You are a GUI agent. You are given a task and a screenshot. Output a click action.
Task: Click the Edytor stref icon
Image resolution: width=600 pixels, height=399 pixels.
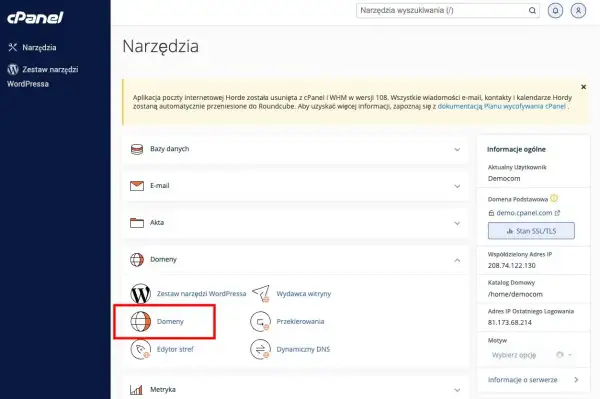click(140, 349)
